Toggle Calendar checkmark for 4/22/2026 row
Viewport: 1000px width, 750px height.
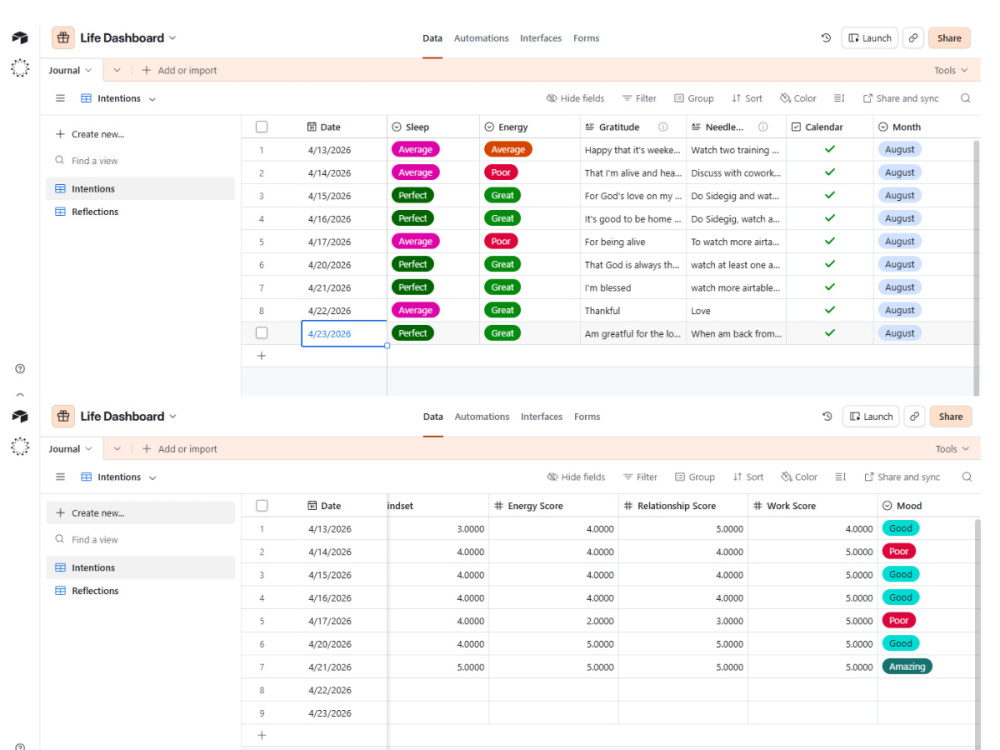830,310
